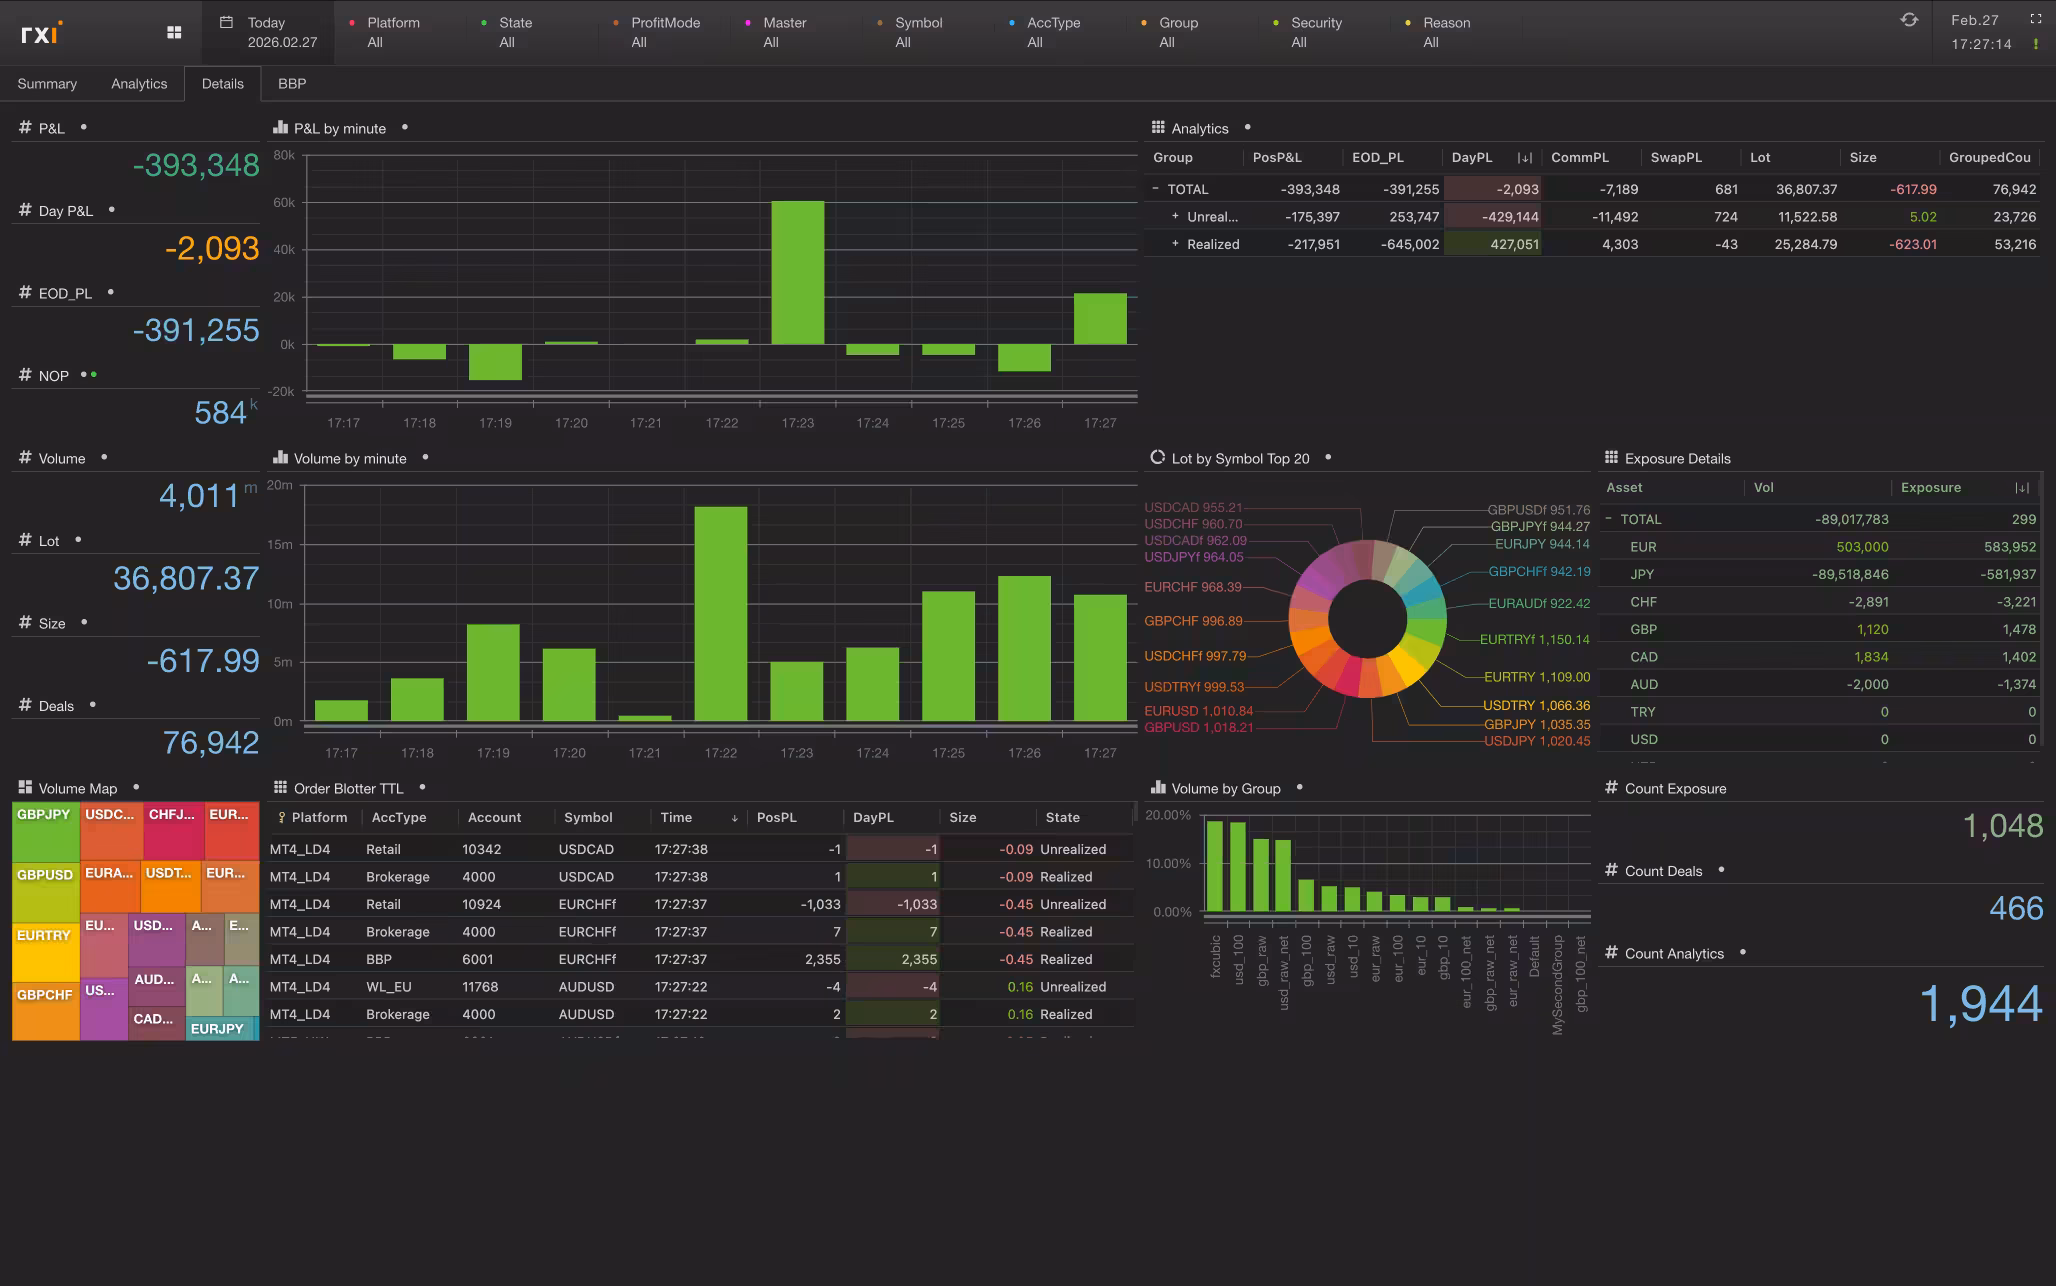Toggle sort order on the DayPL column
This screenshot has width=2056, height=1286.
(1524, 157)
